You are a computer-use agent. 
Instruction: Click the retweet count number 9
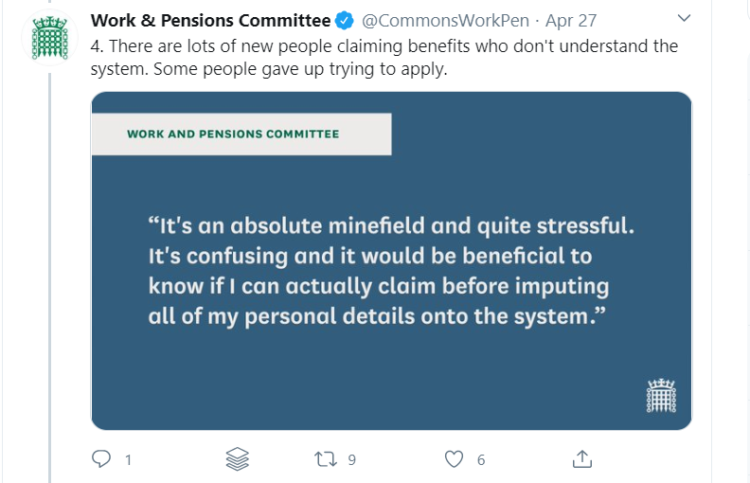[352, 460]
